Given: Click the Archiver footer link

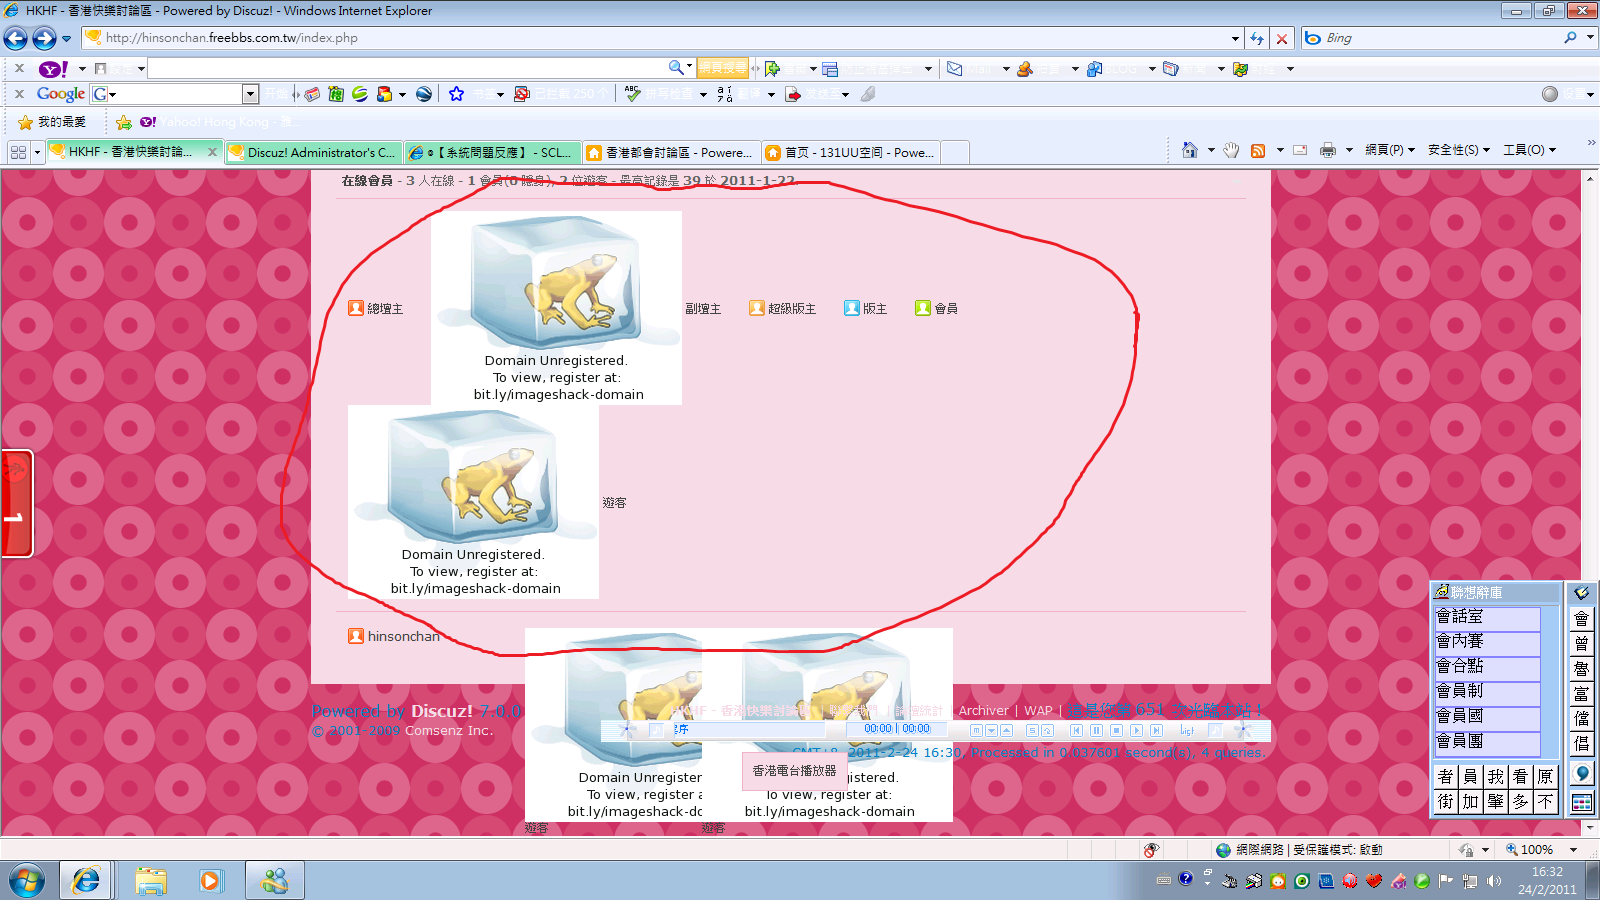Looking at the screenshot, I should point(983,711).
